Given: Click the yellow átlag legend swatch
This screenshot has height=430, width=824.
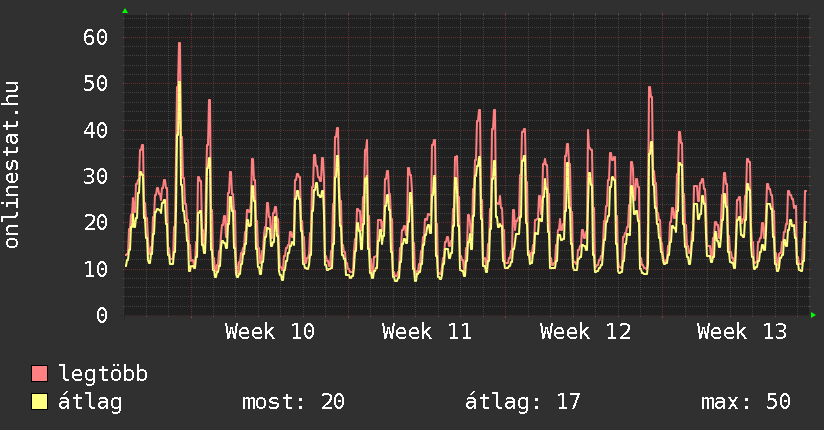Looking at the screenshot, I should (x=40, y=402).
